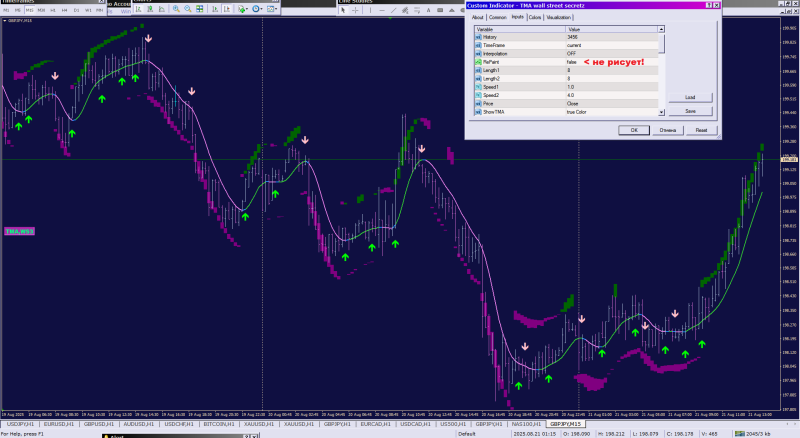The height and width of the screenshot is (438, 800).
Task: Click the Load button
Action: click(690, 97)
